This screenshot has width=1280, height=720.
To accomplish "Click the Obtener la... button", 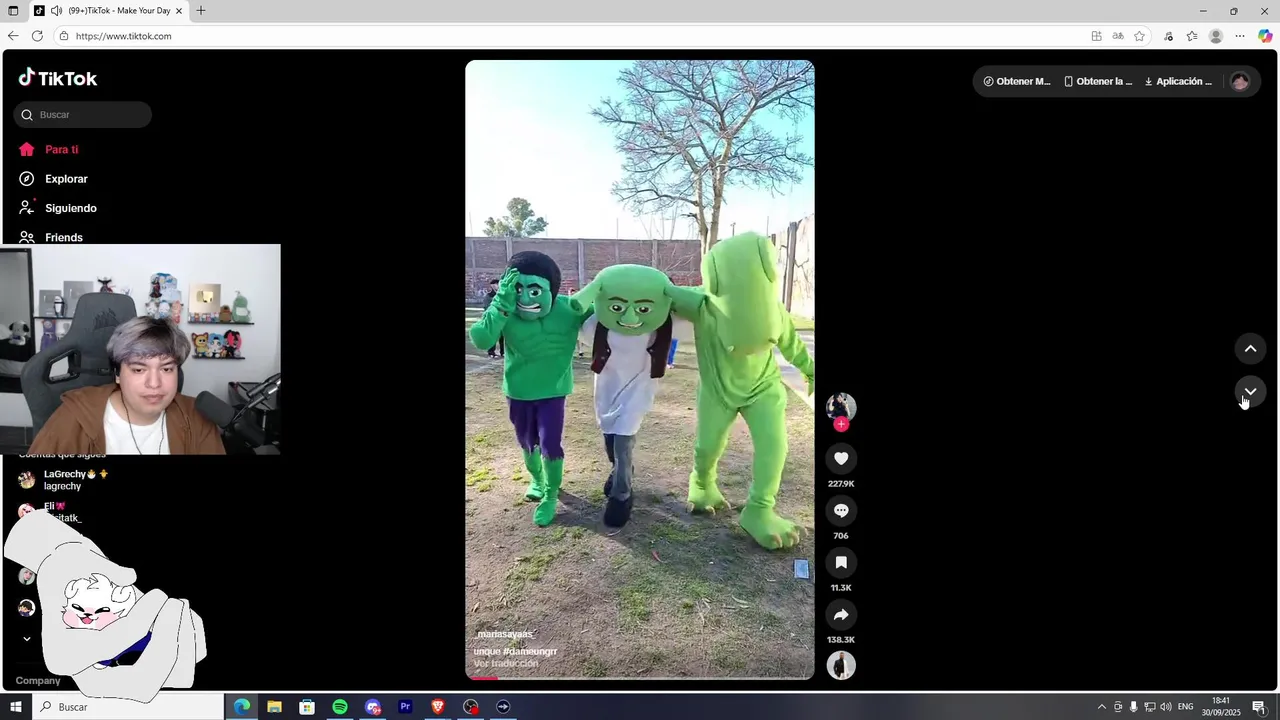I will pos(1098,81).
